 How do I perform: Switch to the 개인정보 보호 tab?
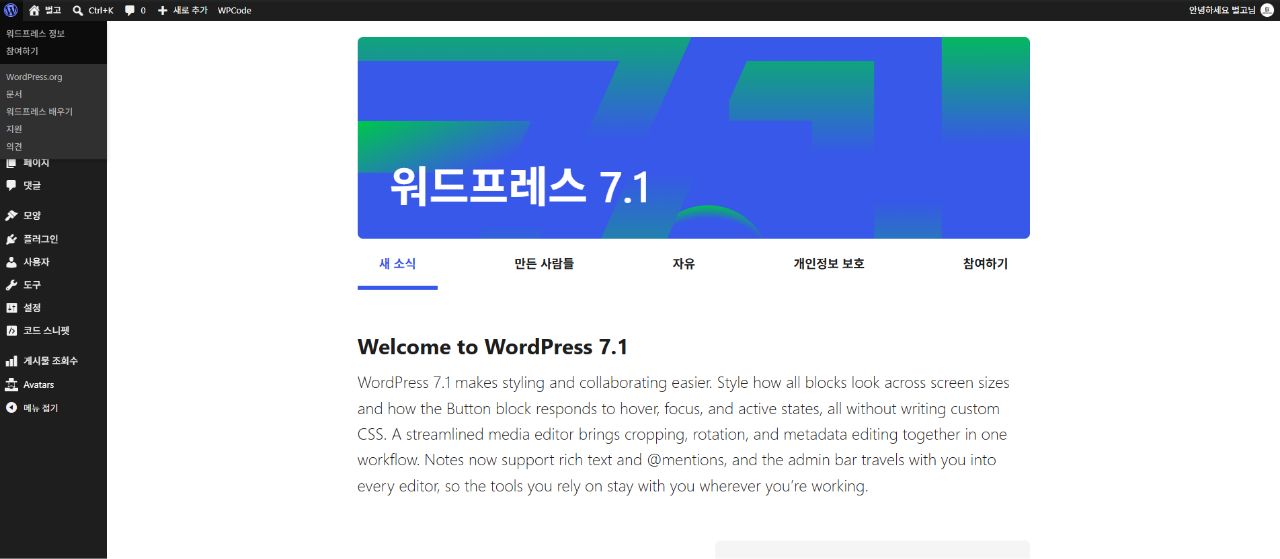click(x=829, y=264)
